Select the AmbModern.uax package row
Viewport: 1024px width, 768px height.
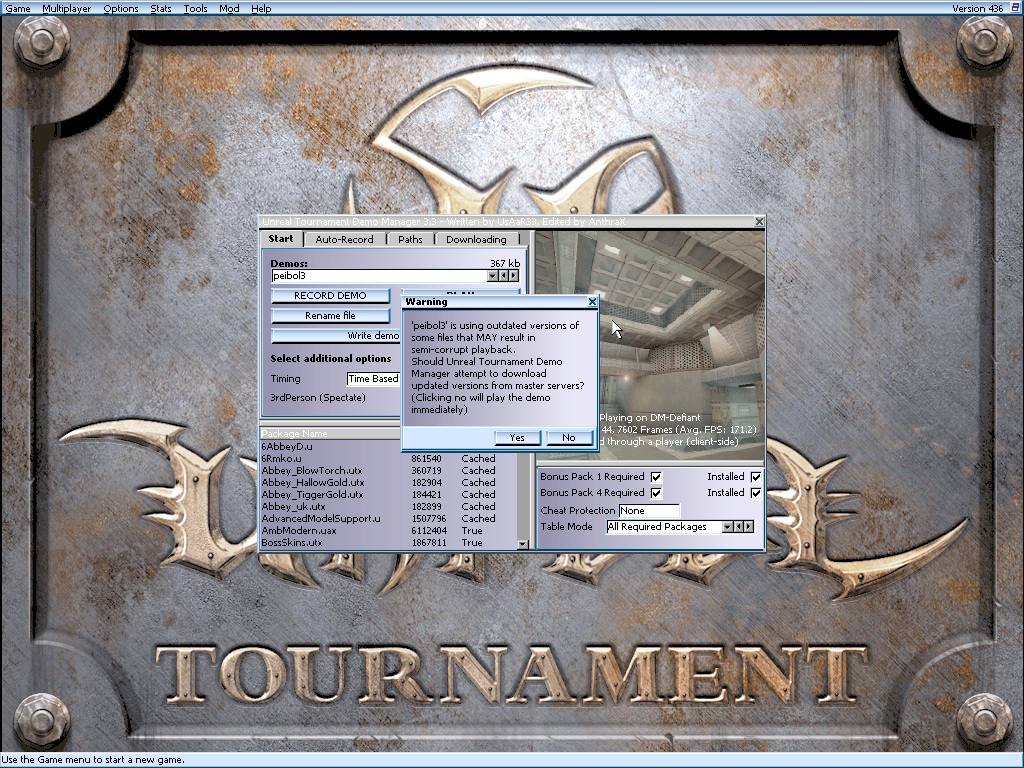389,531
